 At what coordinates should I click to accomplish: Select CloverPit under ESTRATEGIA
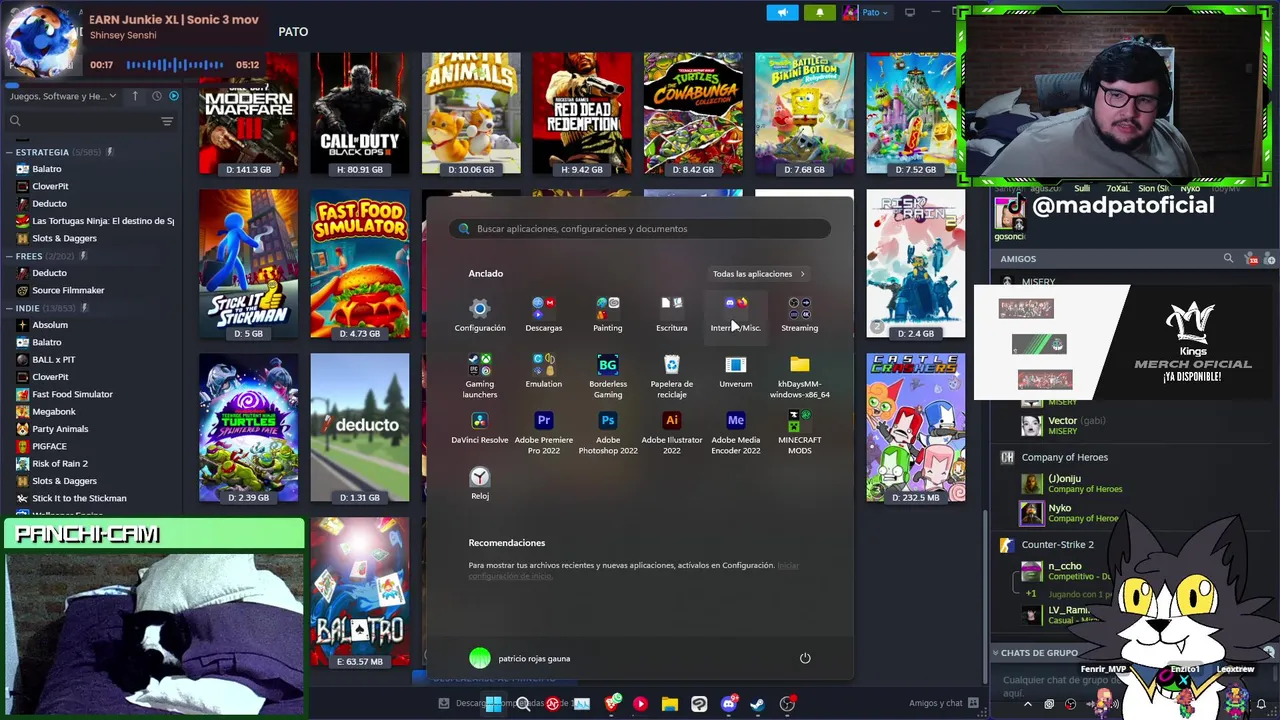(50, 186)
